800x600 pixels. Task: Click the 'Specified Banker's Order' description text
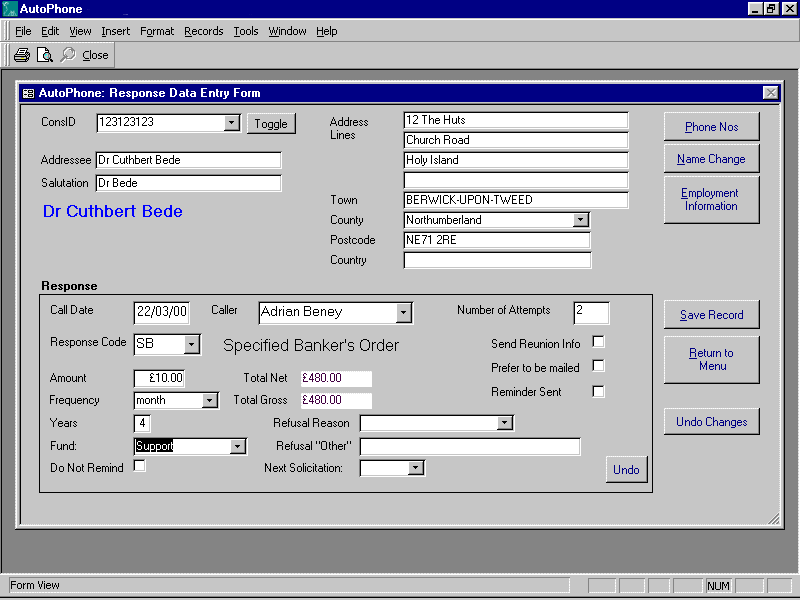311,345
